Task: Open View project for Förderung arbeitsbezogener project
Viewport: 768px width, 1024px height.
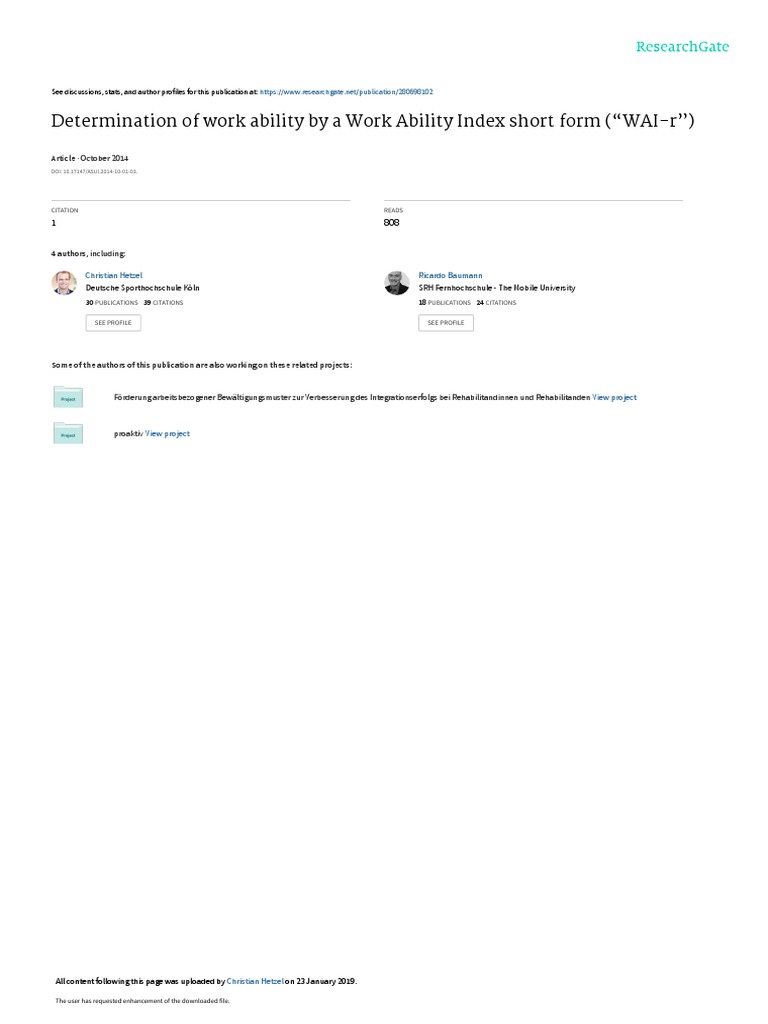Action: (615, 397)
